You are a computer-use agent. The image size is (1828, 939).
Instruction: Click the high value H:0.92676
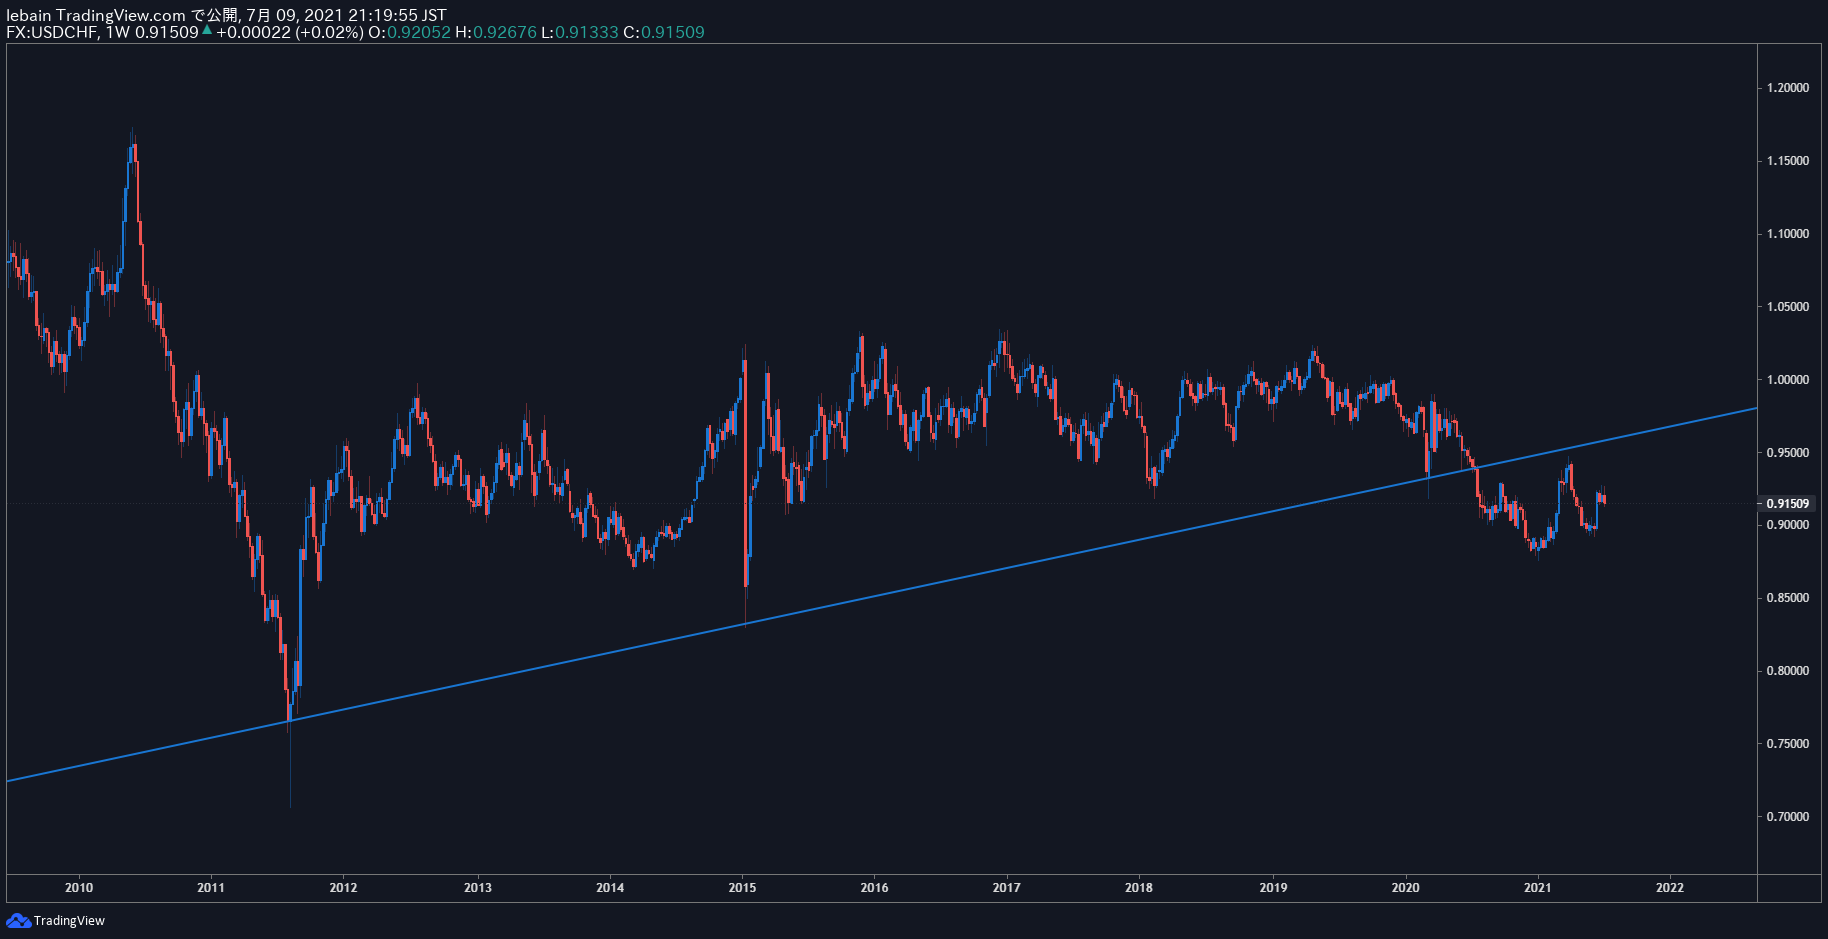[x=495, y=32]
